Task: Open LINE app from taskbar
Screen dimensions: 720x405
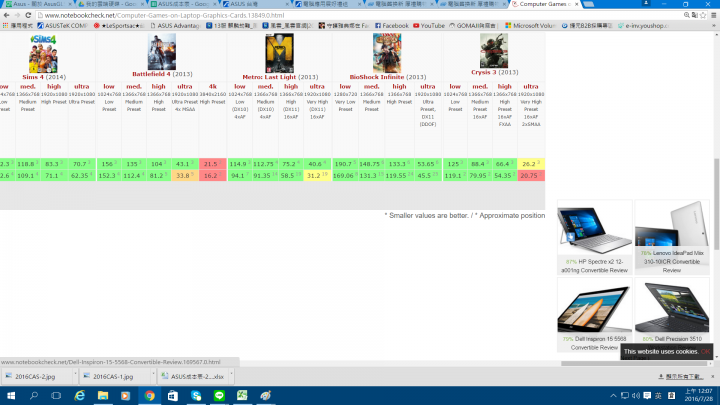Action: (219, 395)
